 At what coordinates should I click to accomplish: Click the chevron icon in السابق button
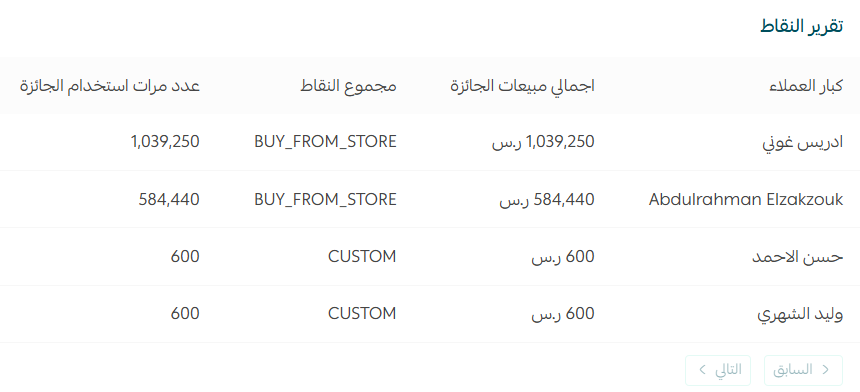point(825,370)
